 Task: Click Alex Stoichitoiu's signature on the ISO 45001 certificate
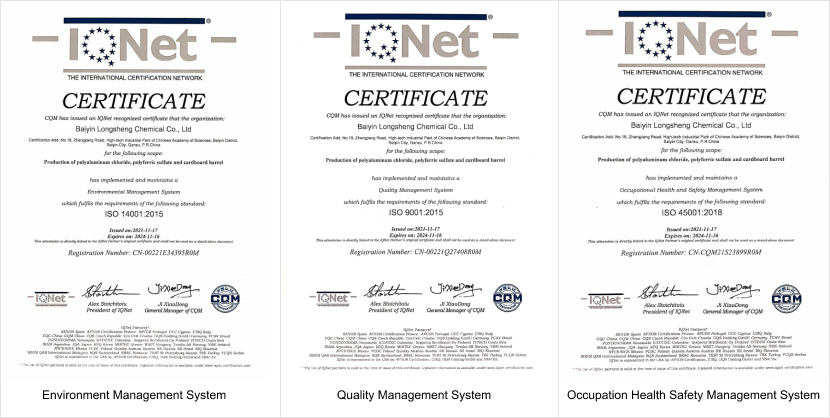(667, 292)
